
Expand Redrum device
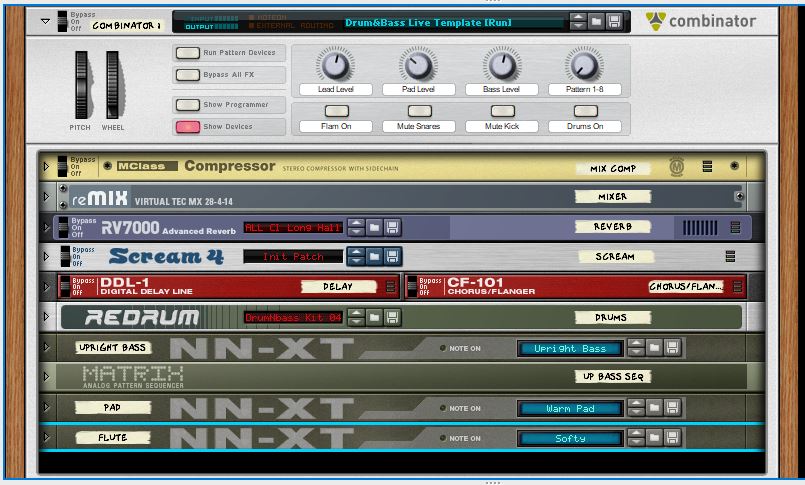(46, 317)
